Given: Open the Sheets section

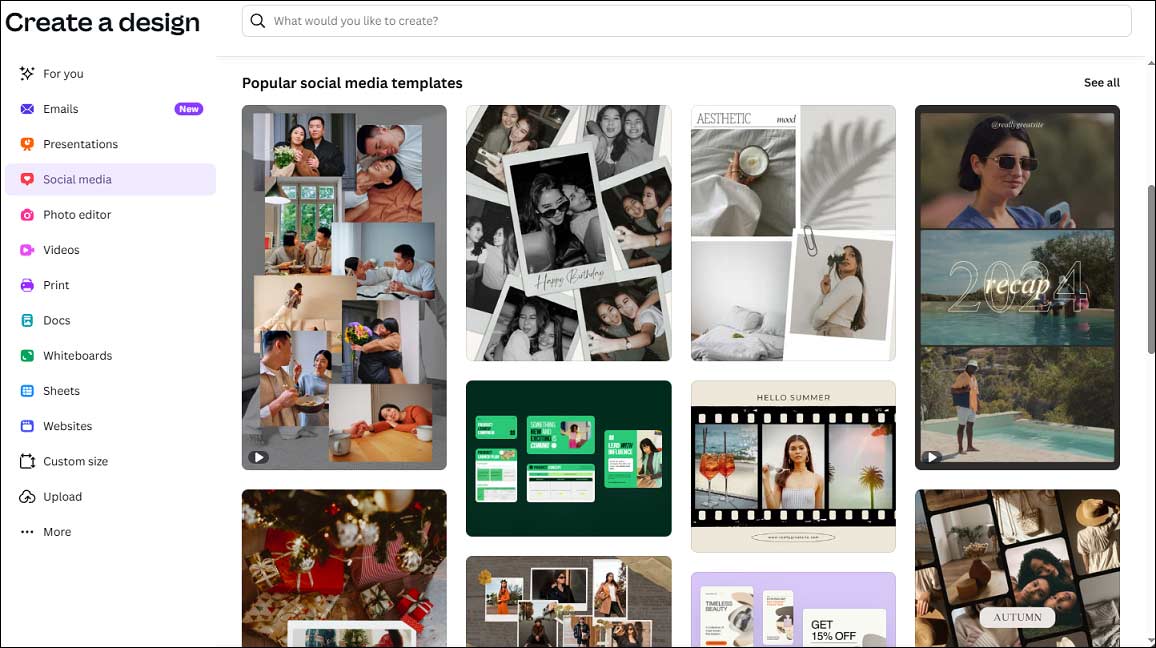Looking at the screenshot, I should click(60, 390).
